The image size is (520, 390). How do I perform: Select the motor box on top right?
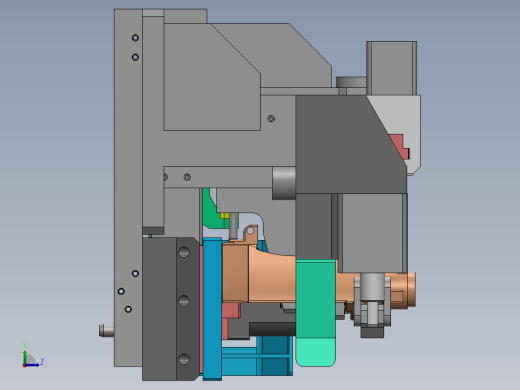tap(392, 68)
